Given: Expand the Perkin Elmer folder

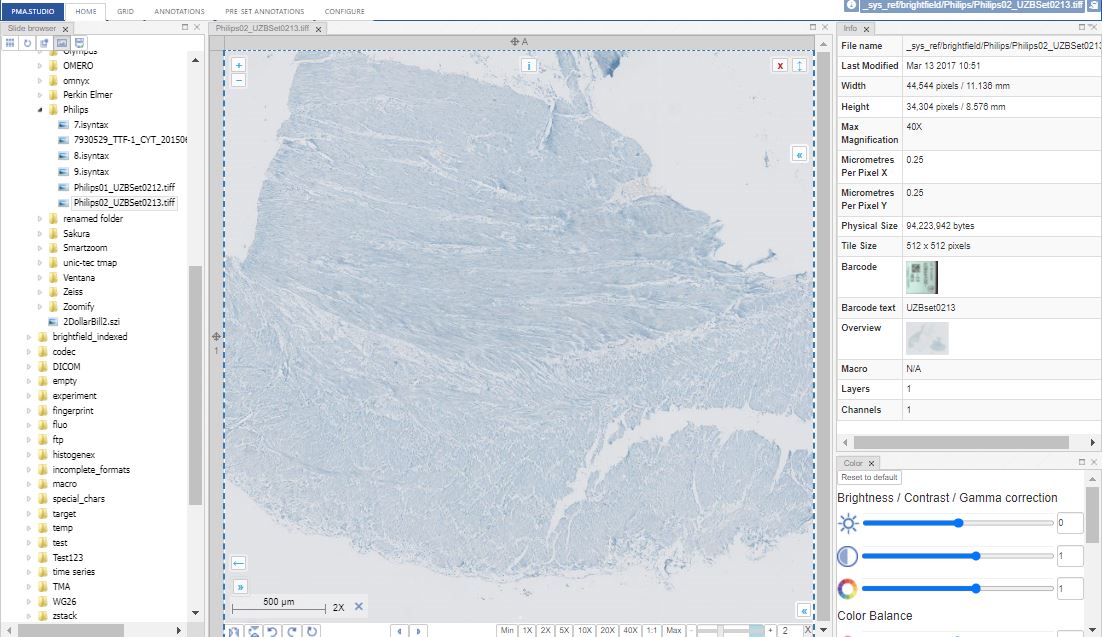Looking at the screenshot, I should 40,95.
